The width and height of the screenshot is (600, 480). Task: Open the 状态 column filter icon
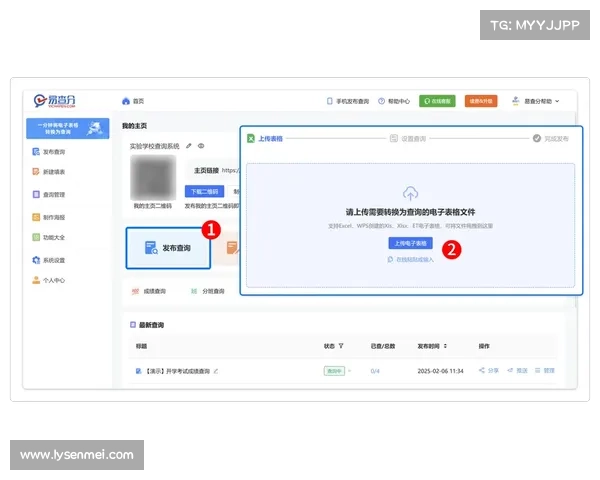pos(341,346)
